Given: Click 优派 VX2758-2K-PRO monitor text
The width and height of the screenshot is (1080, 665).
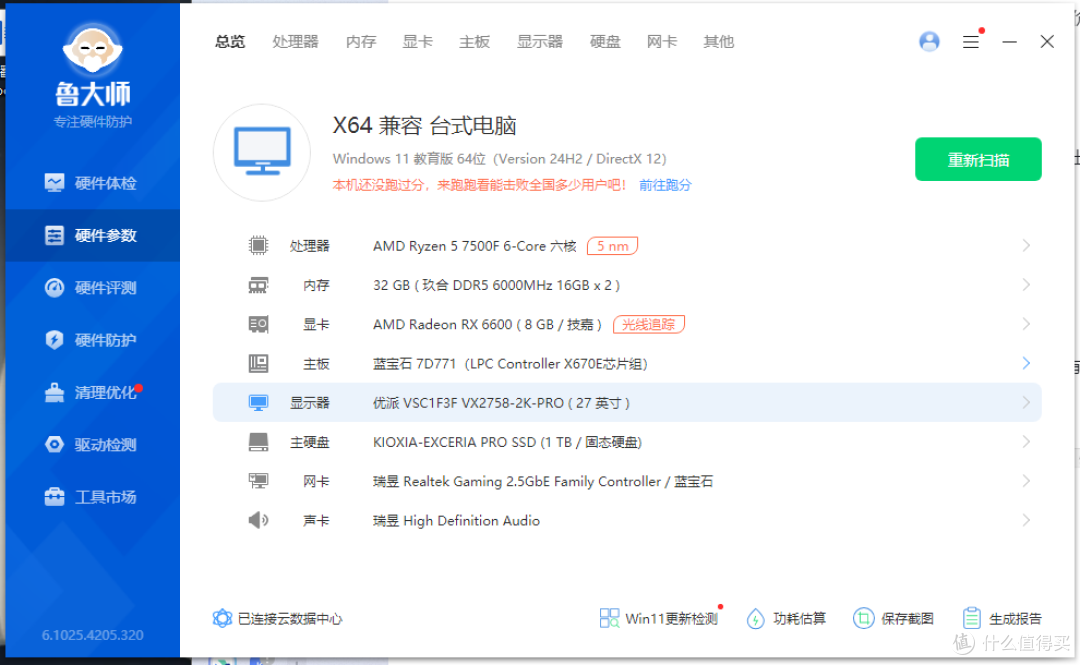Looking at the screenshot, I should pyautogui.click(x=501, y=403).
